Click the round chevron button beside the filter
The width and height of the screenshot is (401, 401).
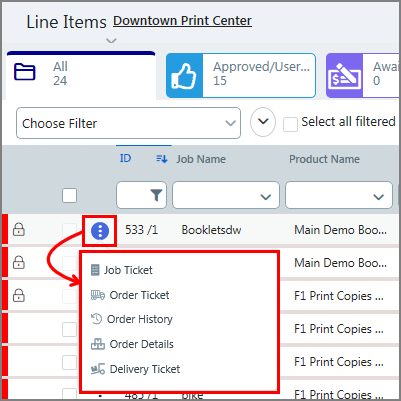pyautogui.click(x=263, y=122)
